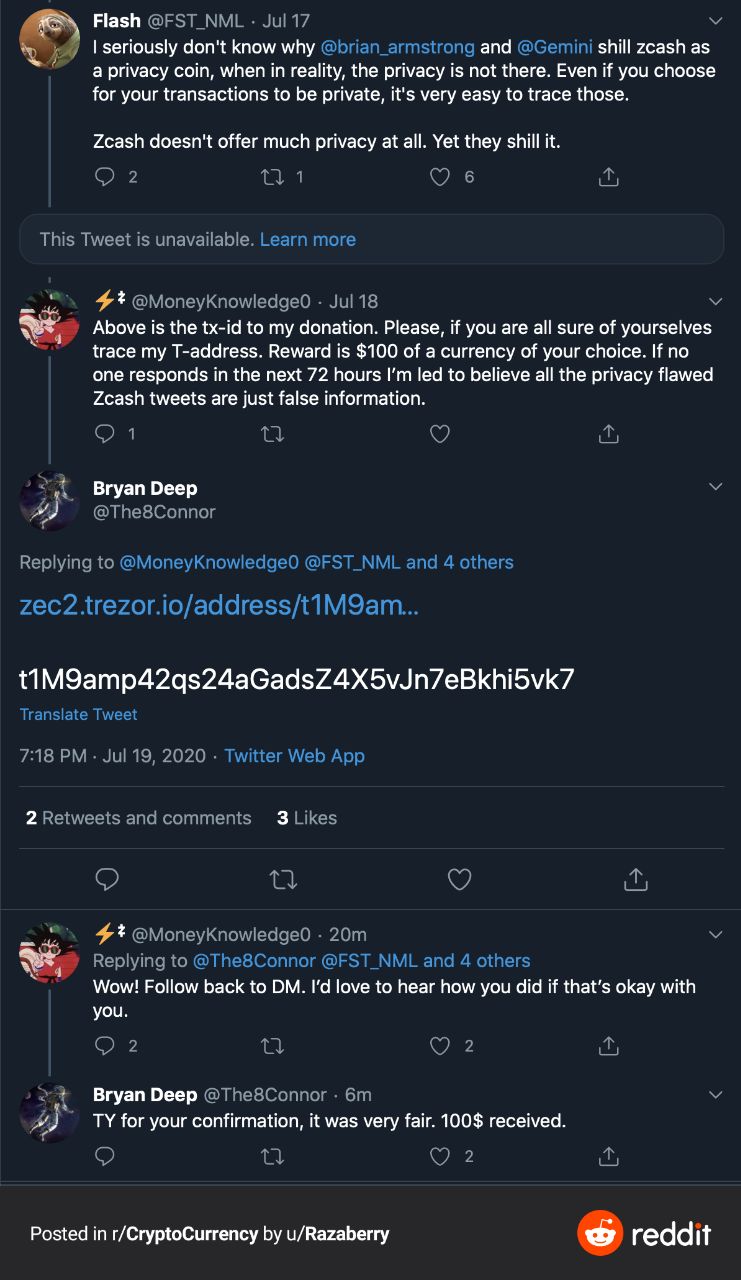Share Flash's tweet via share icon
741x1280 pixels.
[x=608, y=177]
